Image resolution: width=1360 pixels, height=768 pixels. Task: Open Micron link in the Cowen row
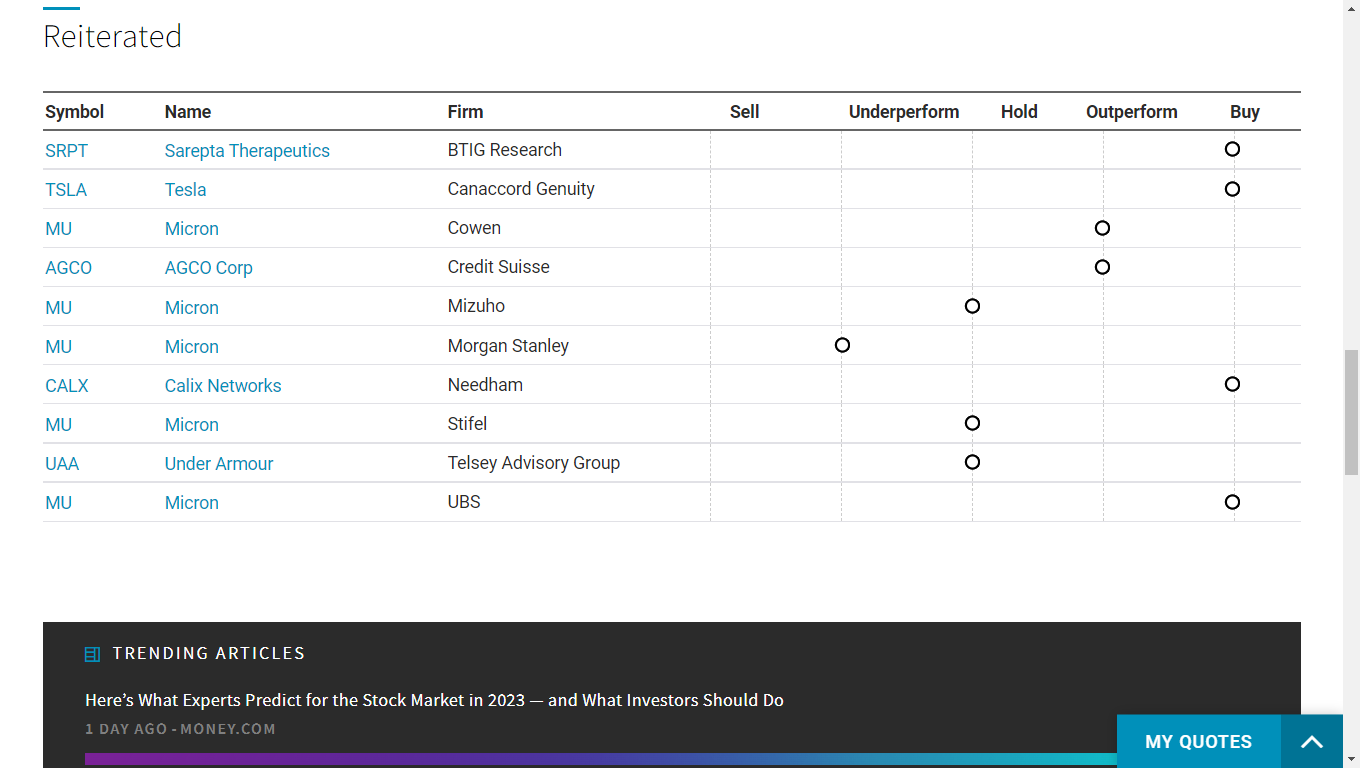[192, 229]
